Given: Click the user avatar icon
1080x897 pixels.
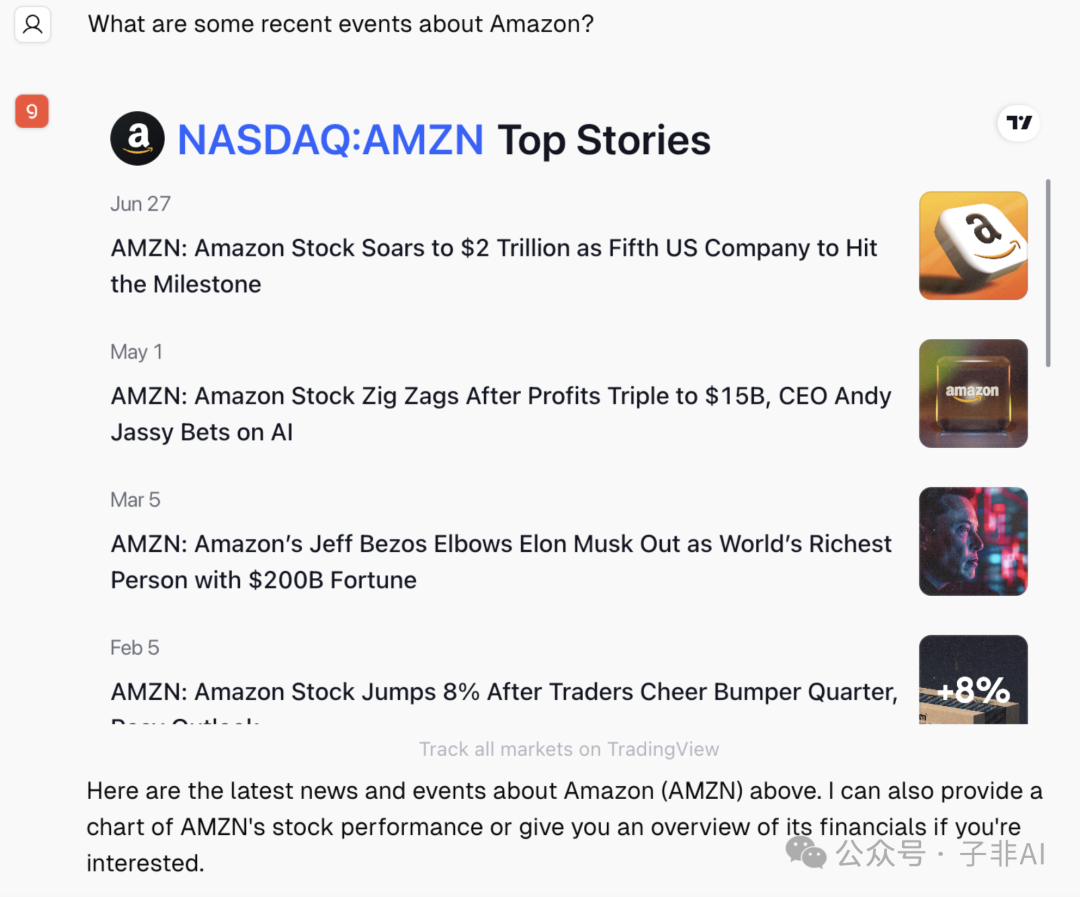Looking at the screenshot, I should point(32,25).
